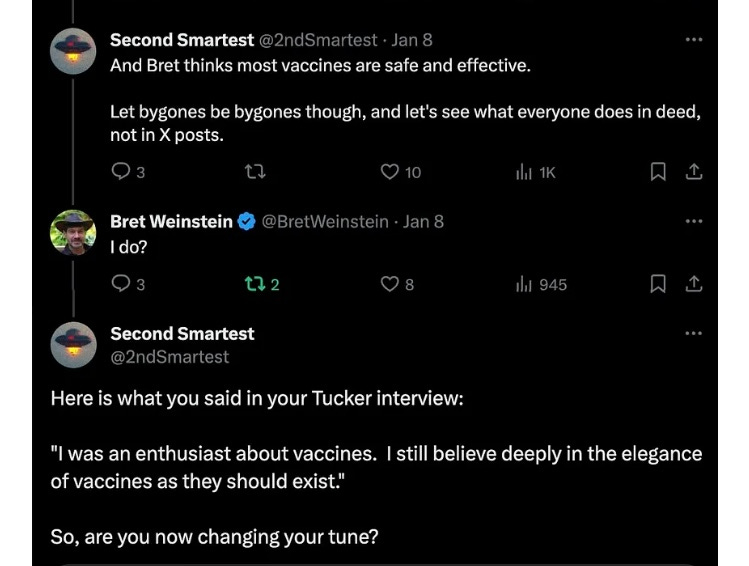Bookmark Second Smartest's first post
The height and width of the screenshot is (566, 749).
pos(658,171)
